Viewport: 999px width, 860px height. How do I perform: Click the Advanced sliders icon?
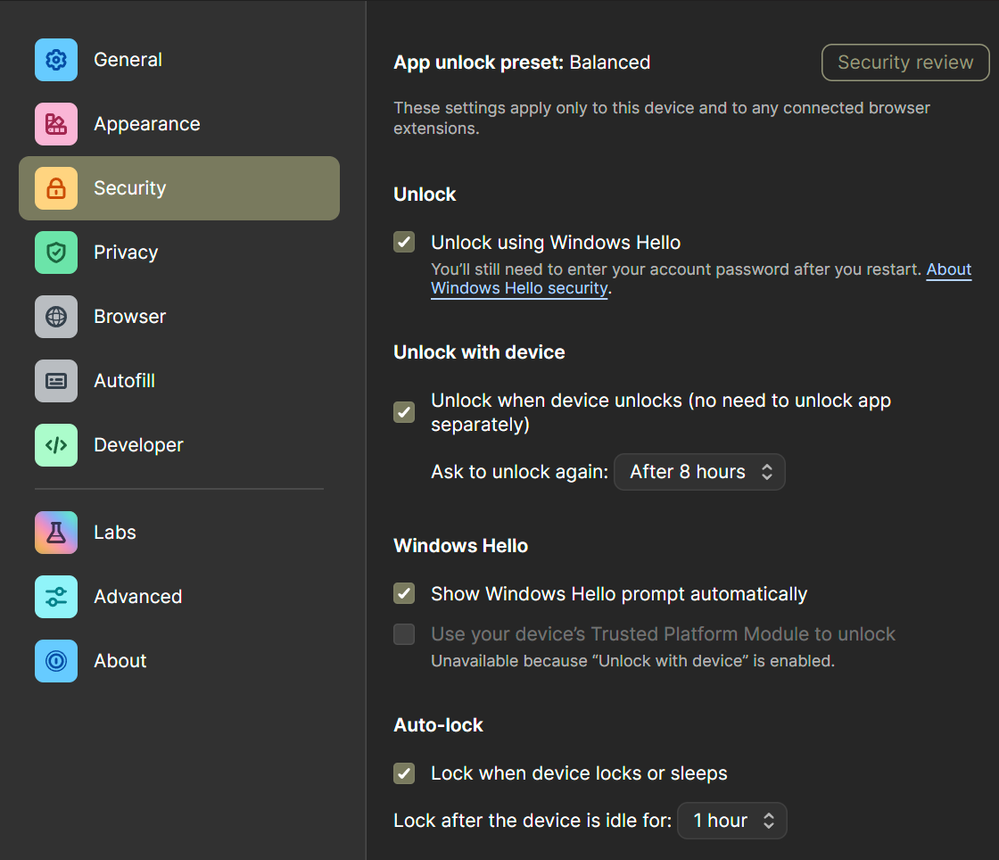(x=56, y=597)
